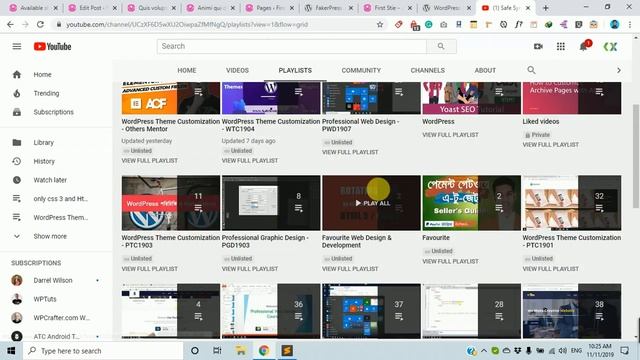Image resolution: width=640 pixels, height=360 pixels.
Task: Open the PTC1903 playlist thumbnail with 11 videos
Action: [x=171, y=203]
